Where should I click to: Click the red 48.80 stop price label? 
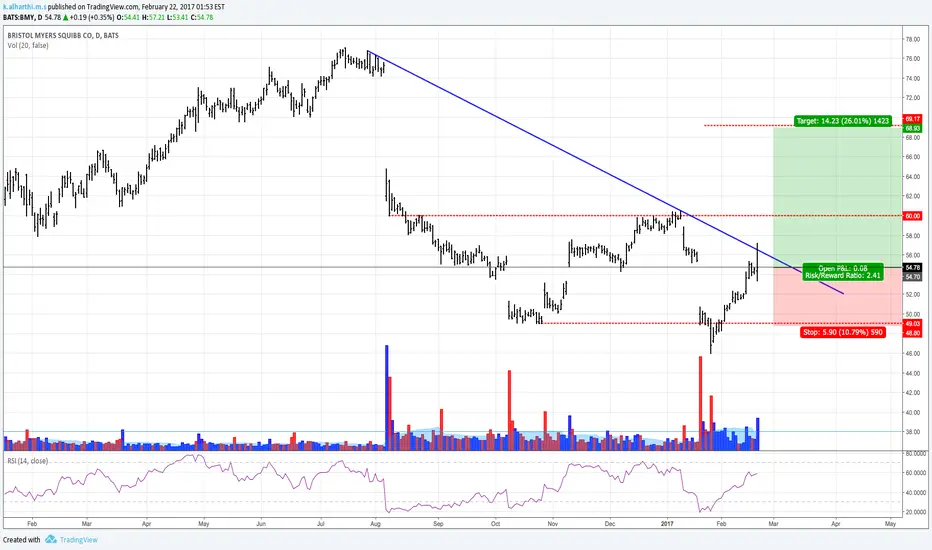coord(912,333)
